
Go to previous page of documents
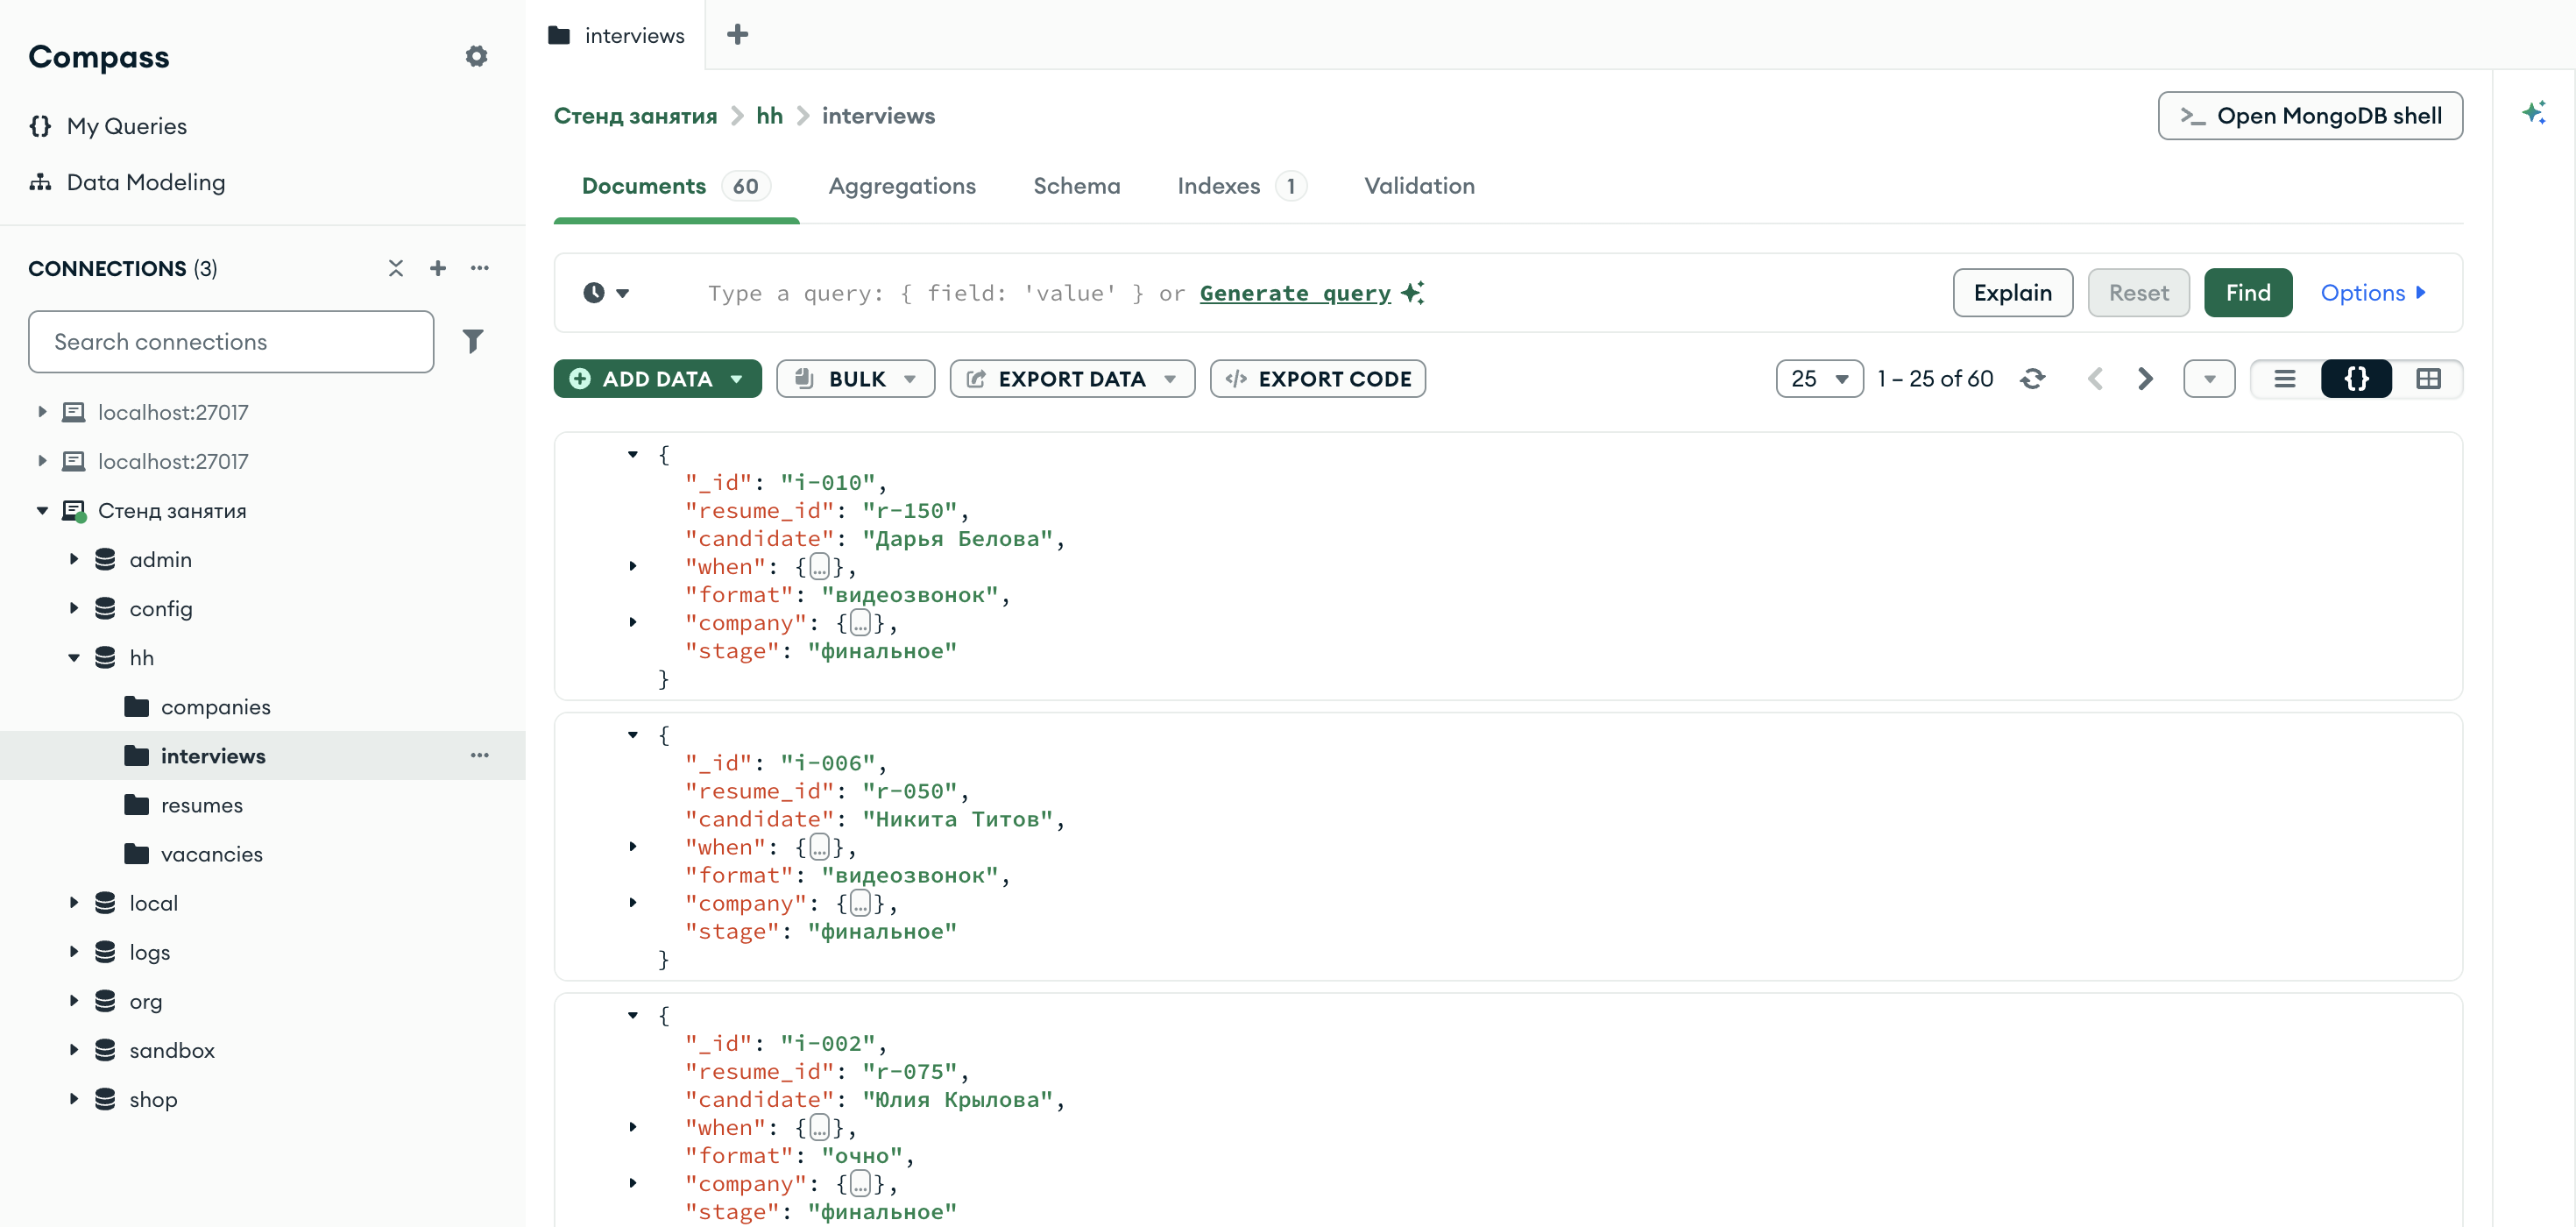click(x=2095, y=379)
